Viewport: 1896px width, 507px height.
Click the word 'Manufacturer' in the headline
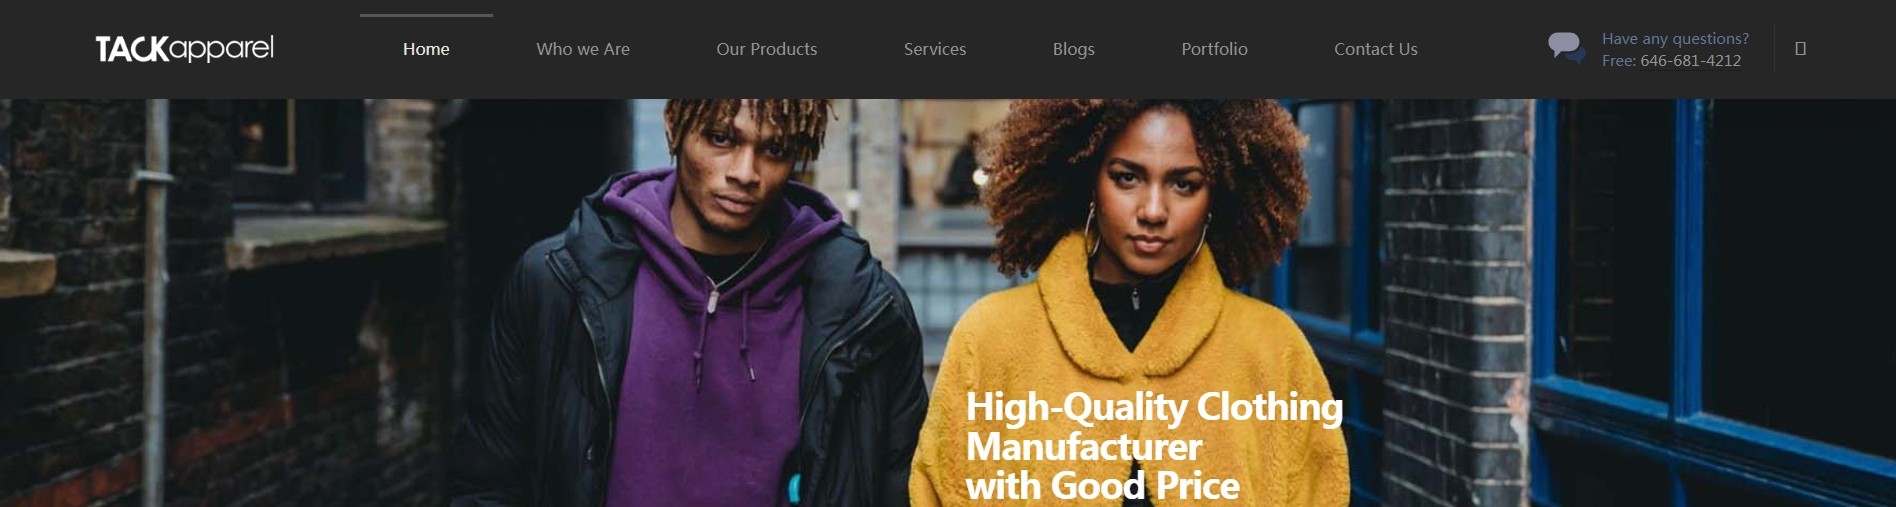(x=1084, y=446)
